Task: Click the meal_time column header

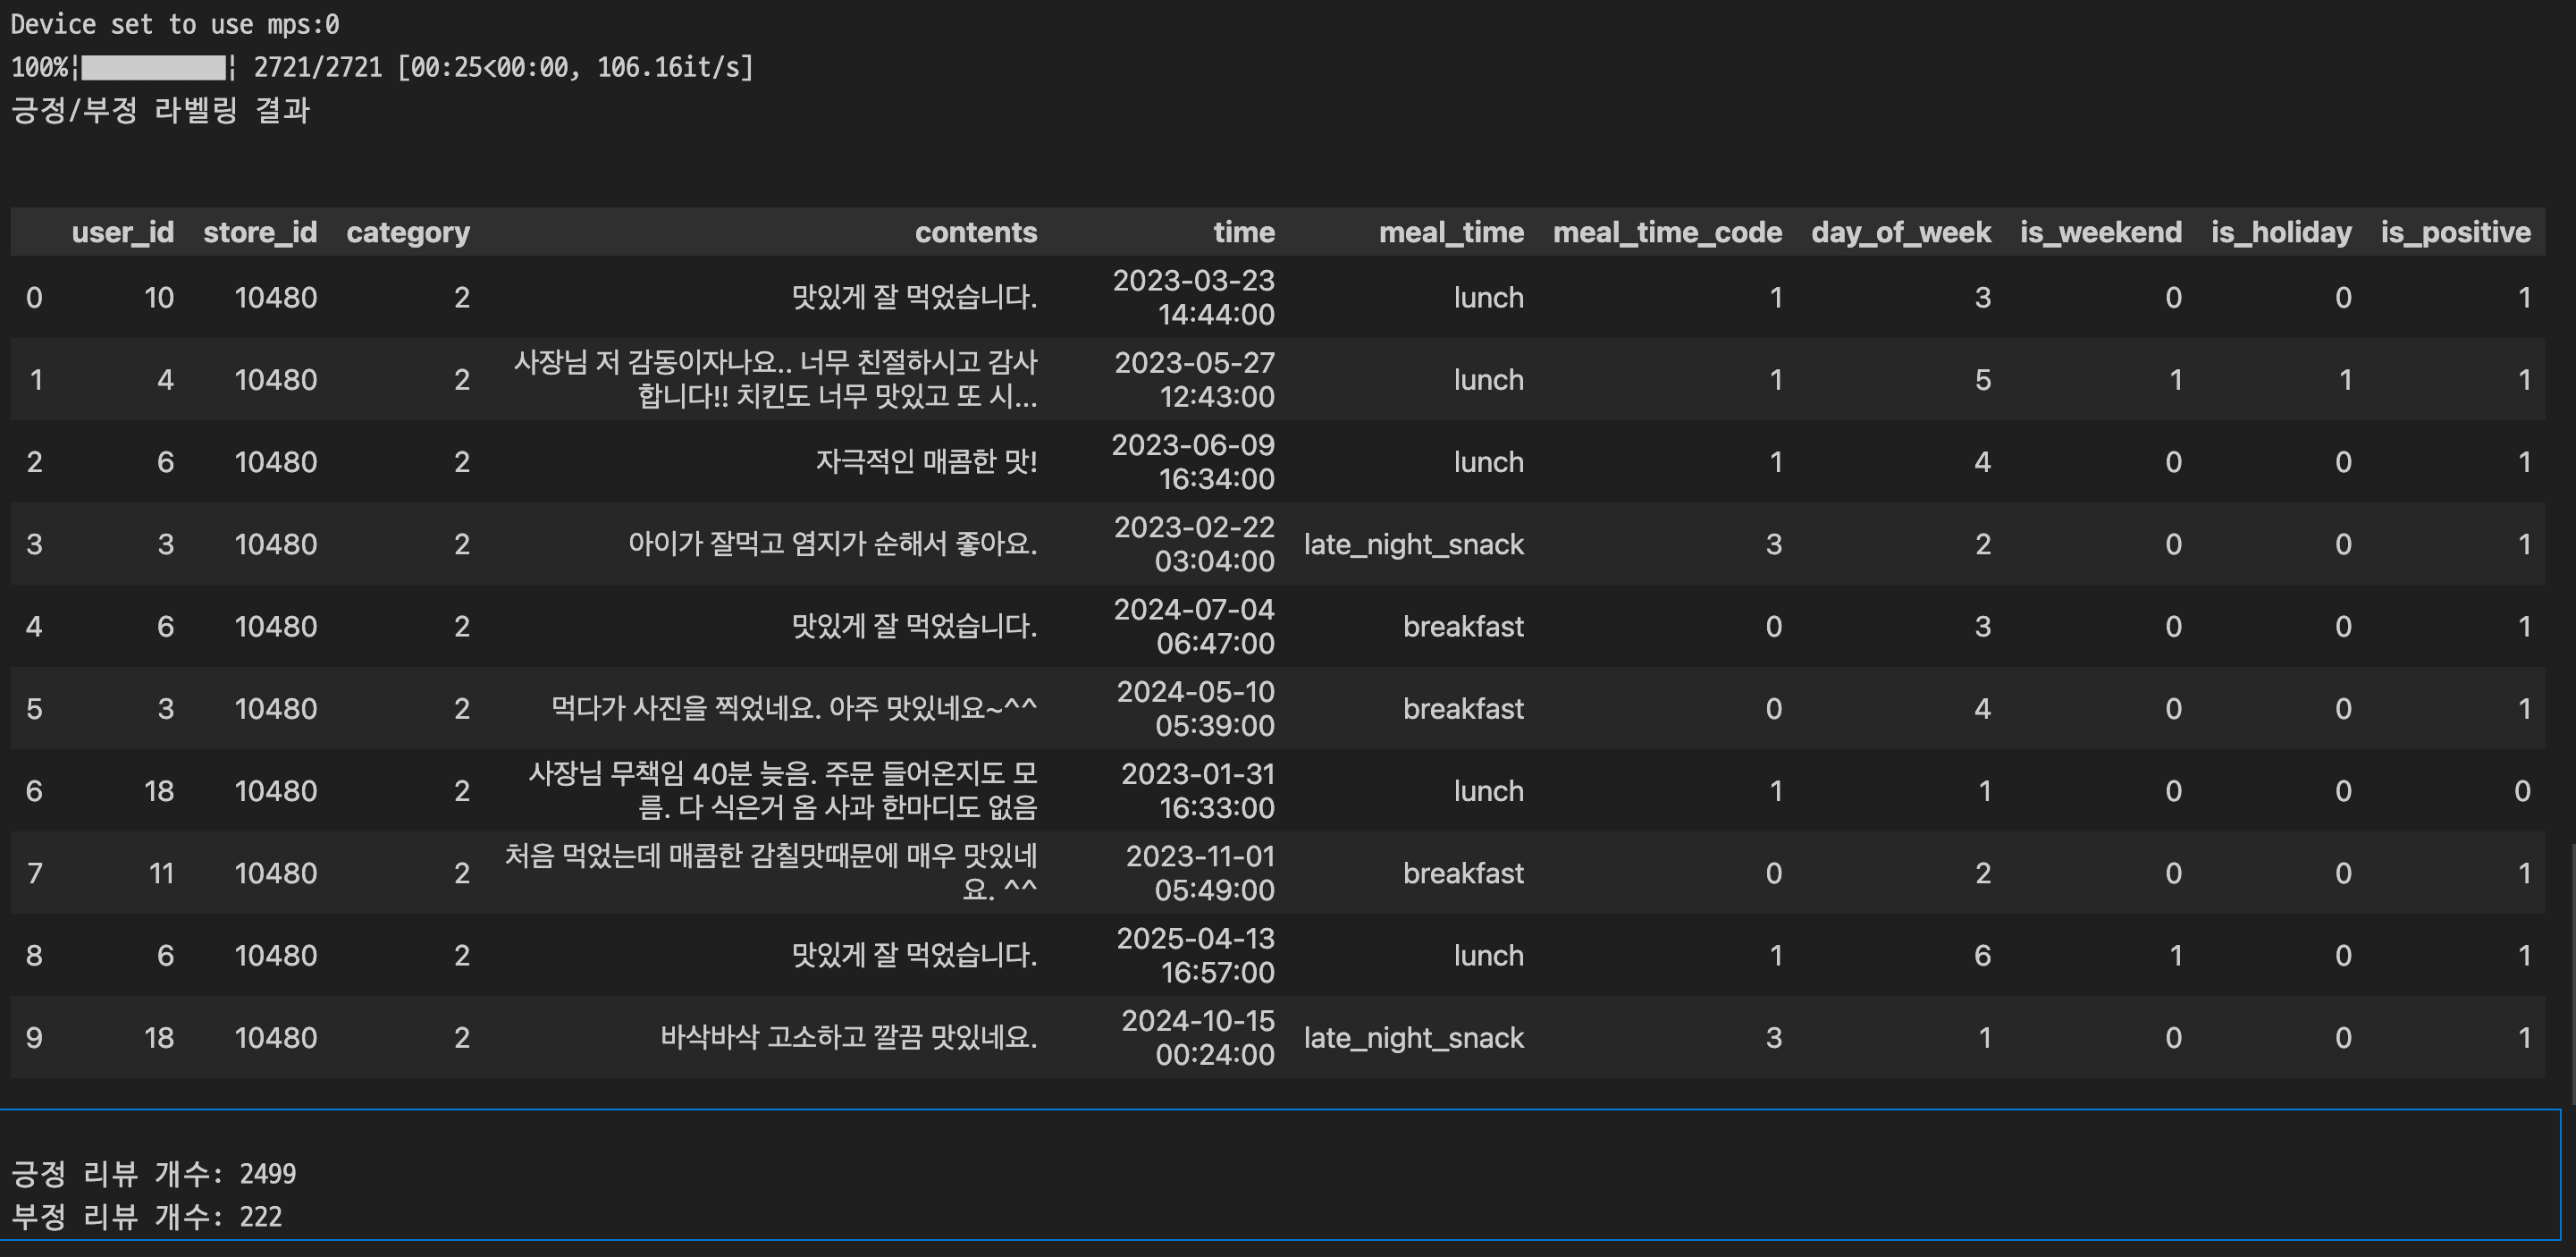Action: pyautogui.click(x=1451, y=232)
